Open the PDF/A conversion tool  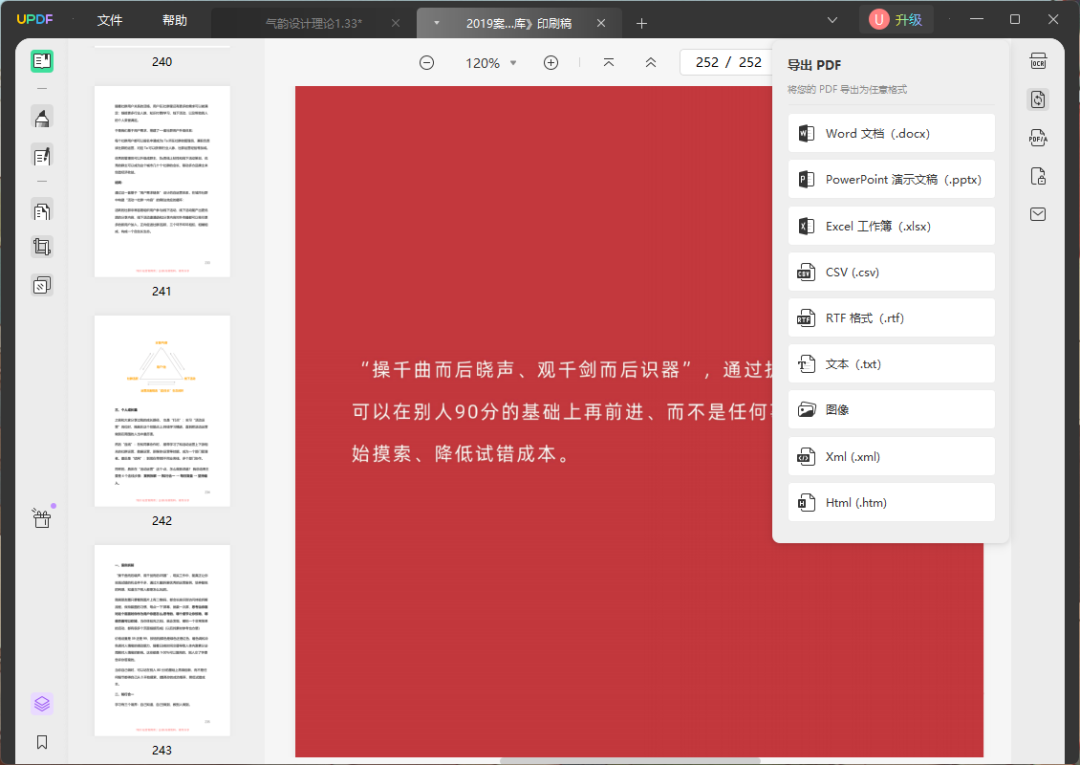pos(1038,138)
